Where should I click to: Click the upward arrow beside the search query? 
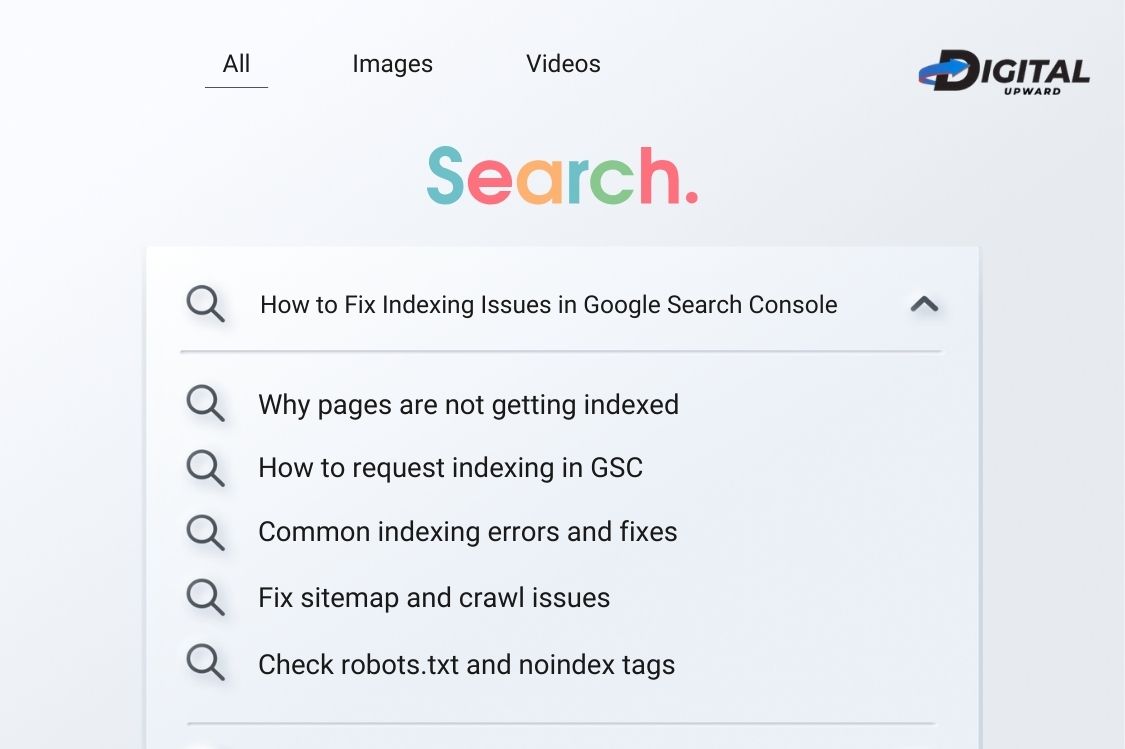pyautogui.click(x=923, y=304)
